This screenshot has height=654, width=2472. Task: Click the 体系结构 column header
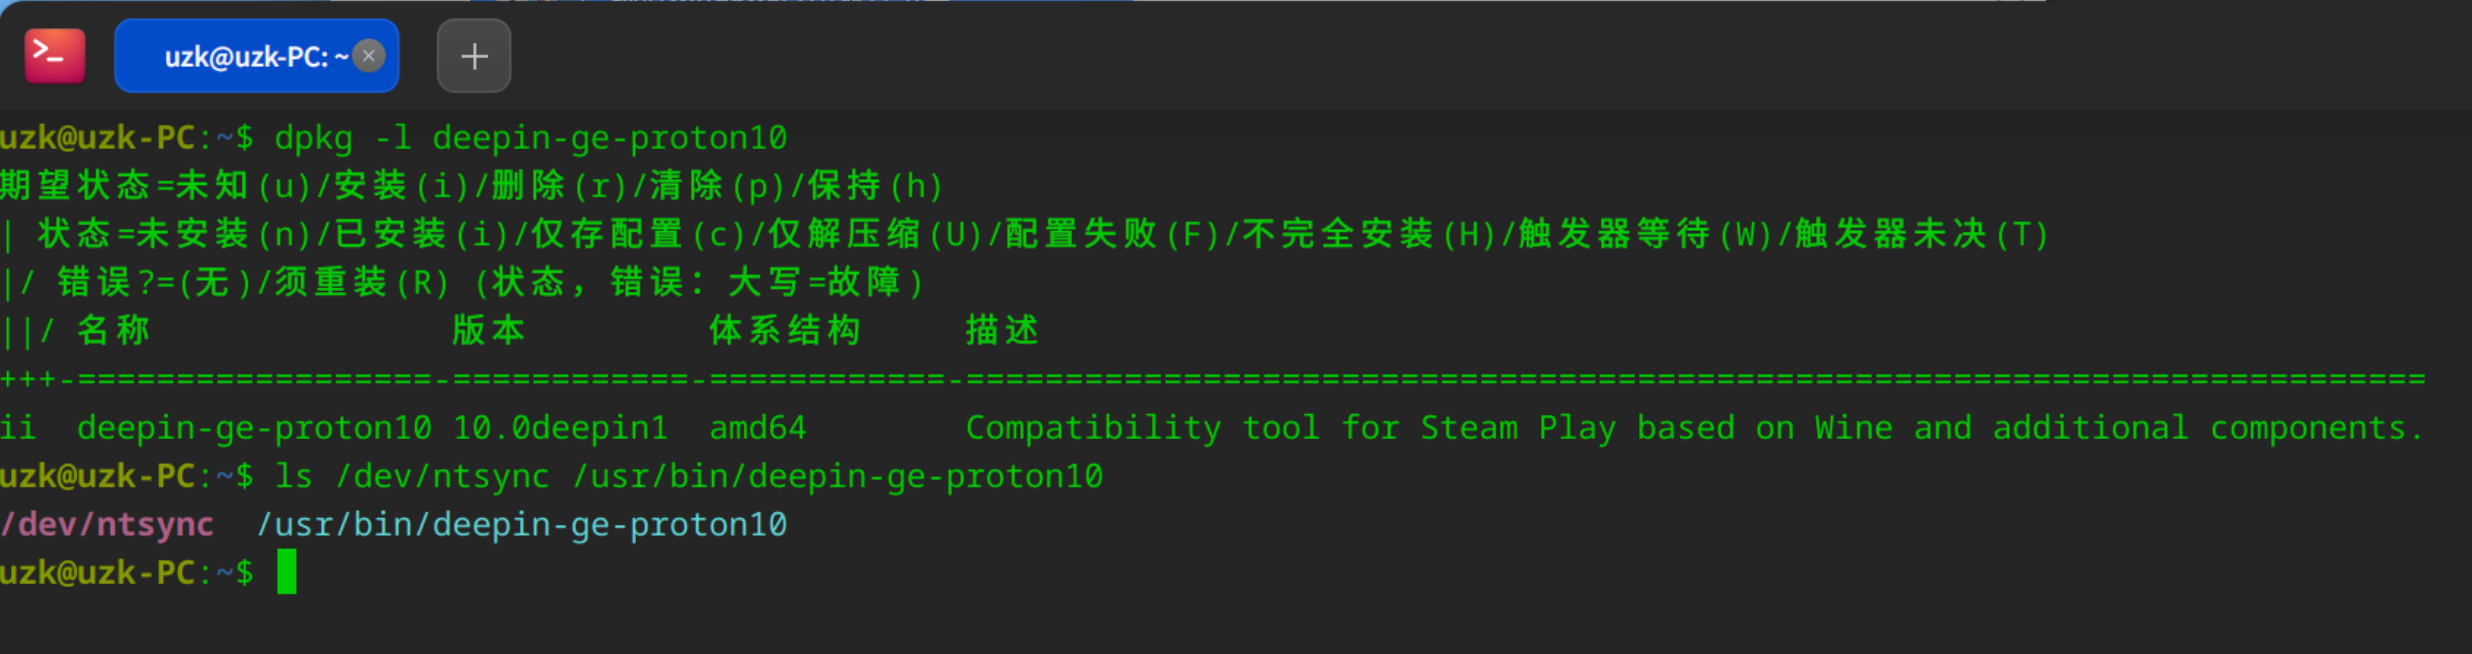(785, 330)
